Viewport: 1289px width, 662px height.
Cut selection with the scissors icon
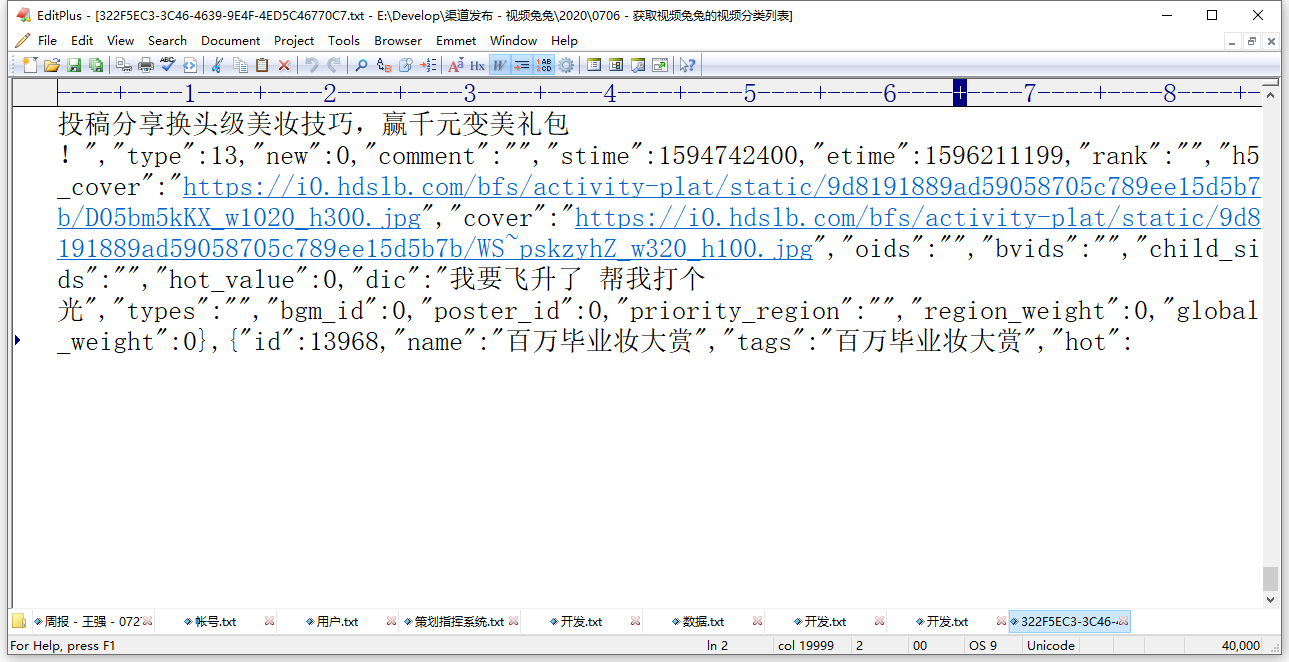point(217,65)
